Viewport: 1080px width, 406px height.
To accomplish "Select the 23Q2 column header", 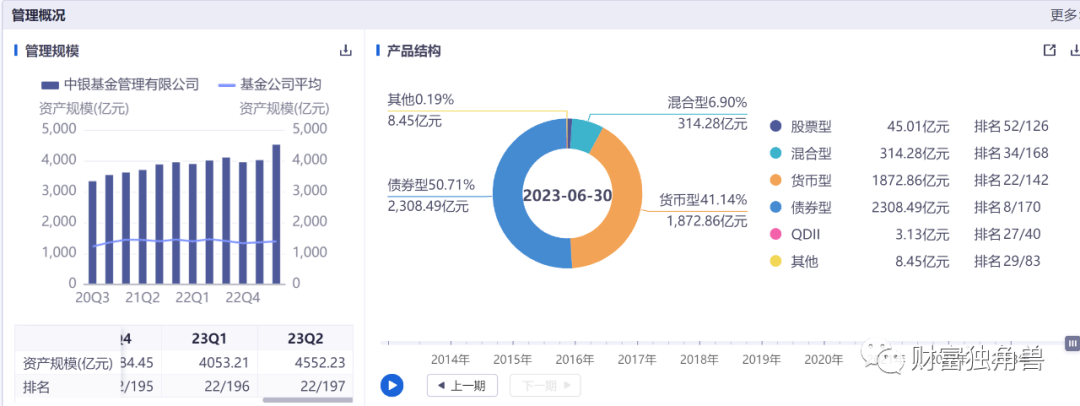I will (x=306, y=337).
